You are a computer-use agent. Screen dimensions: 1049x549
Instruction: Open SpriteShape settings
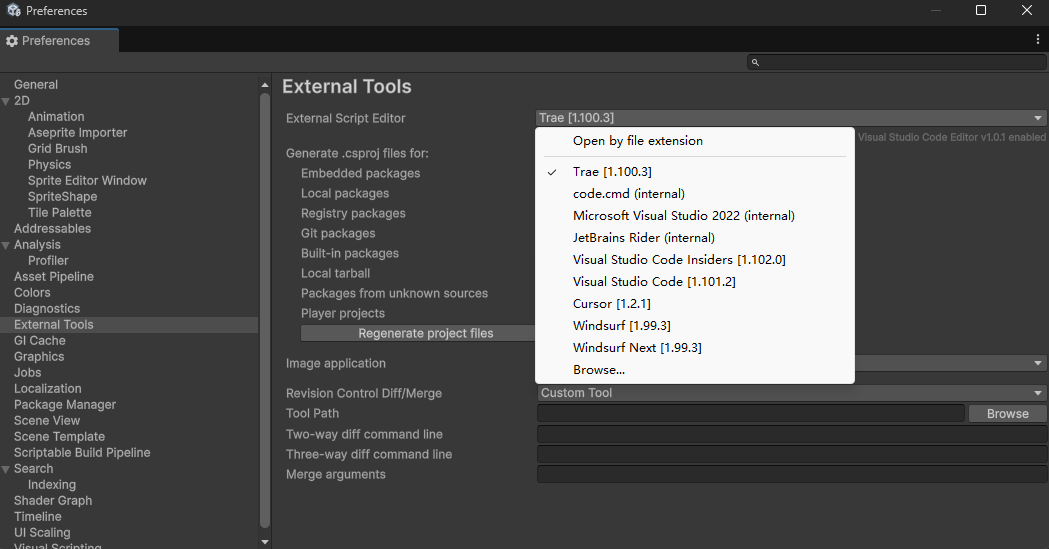pyautogui.click(x=62, y=197)
